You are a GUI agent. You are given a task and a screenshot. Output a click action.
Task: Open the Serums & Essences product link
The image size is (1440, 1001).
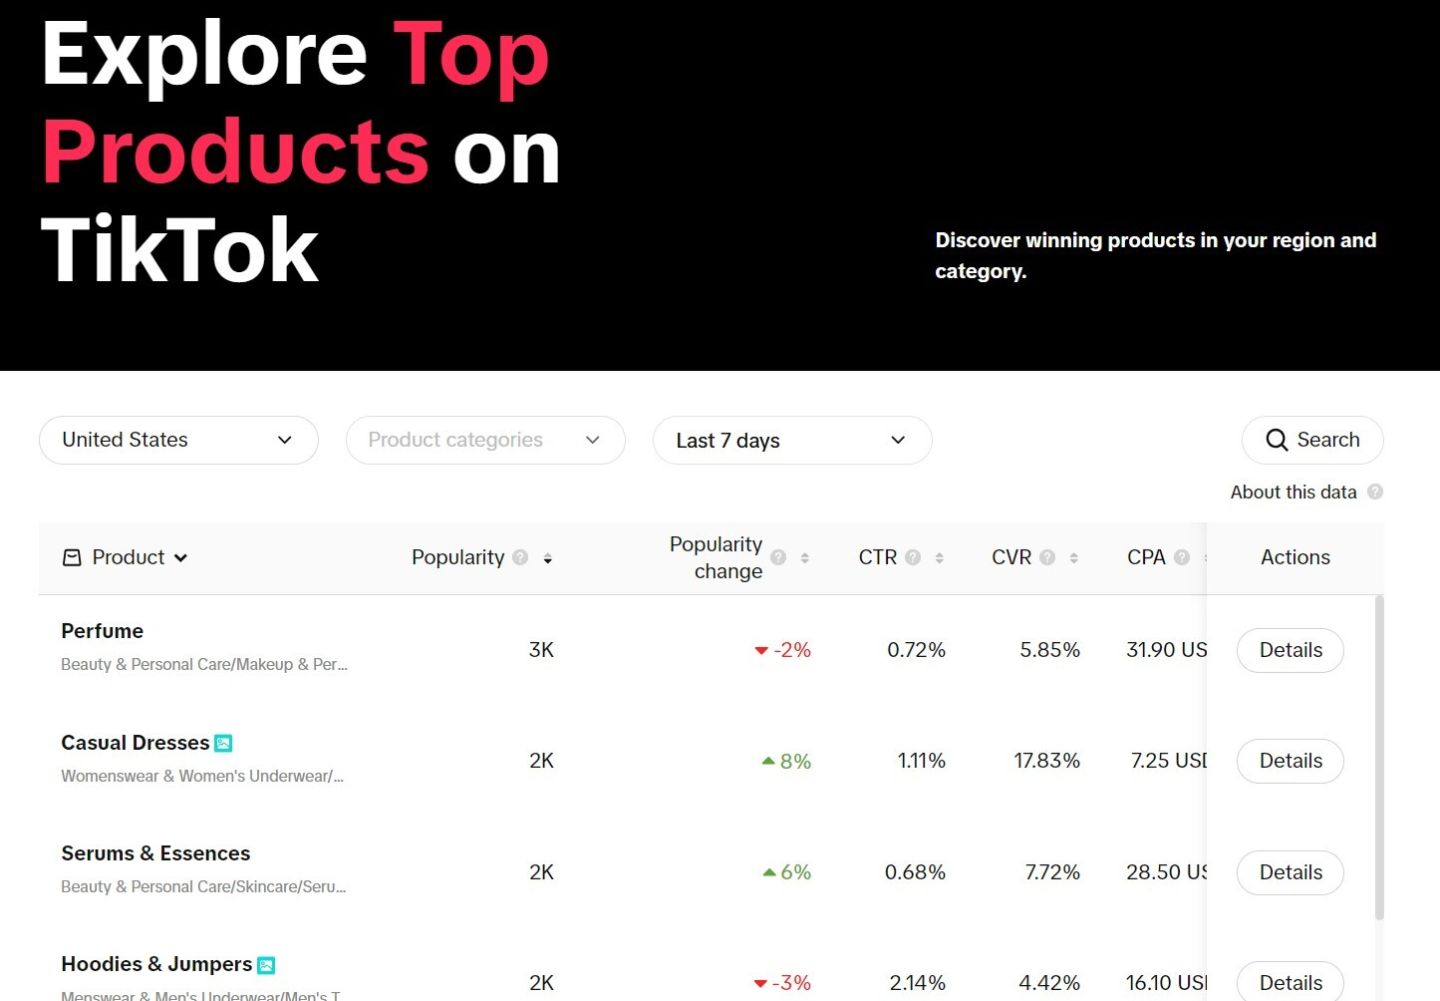pos(156,853)
